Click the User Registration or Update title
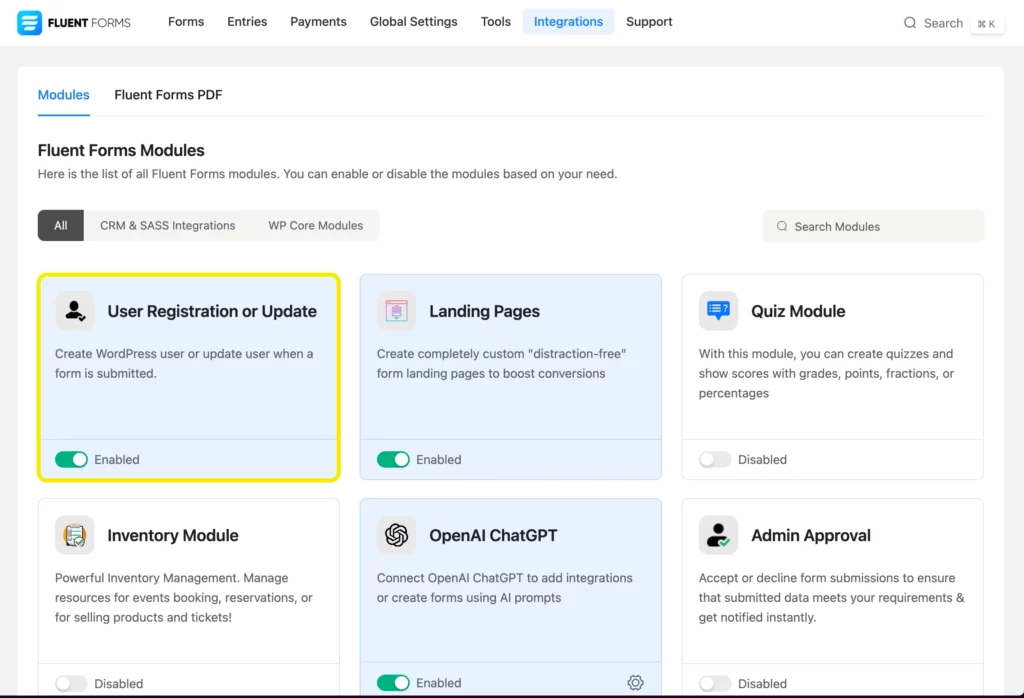 click(212, 311)
